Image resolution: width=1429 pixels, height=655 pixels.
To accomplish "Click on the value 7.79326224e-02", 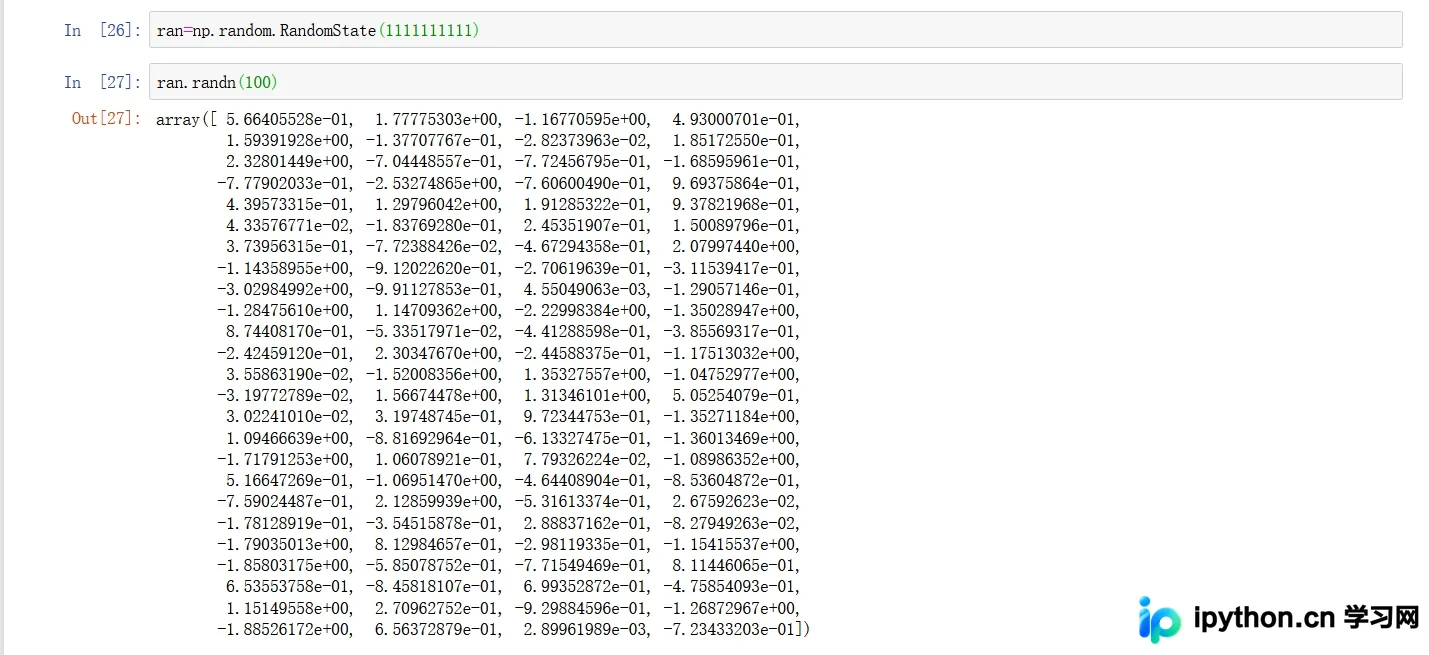I will (587, 459).
